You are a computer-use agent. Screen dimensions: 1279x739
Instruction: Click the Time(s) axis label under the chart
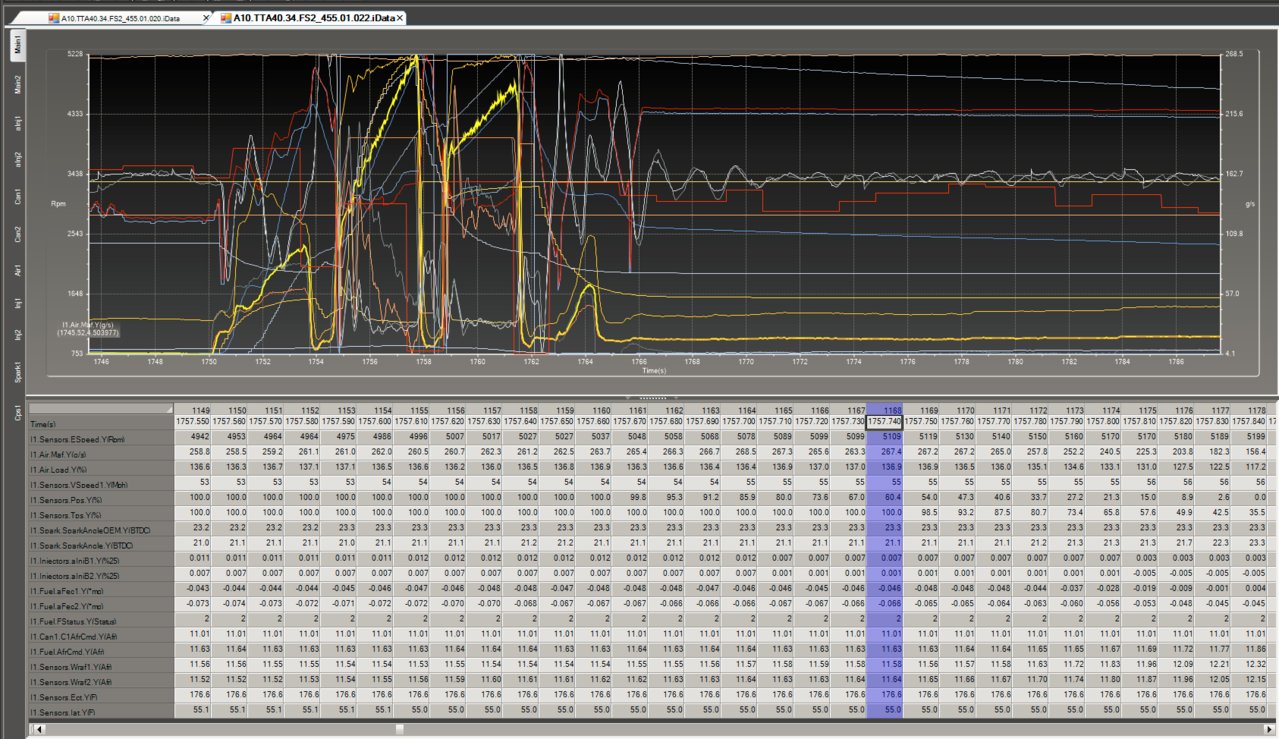654,370
